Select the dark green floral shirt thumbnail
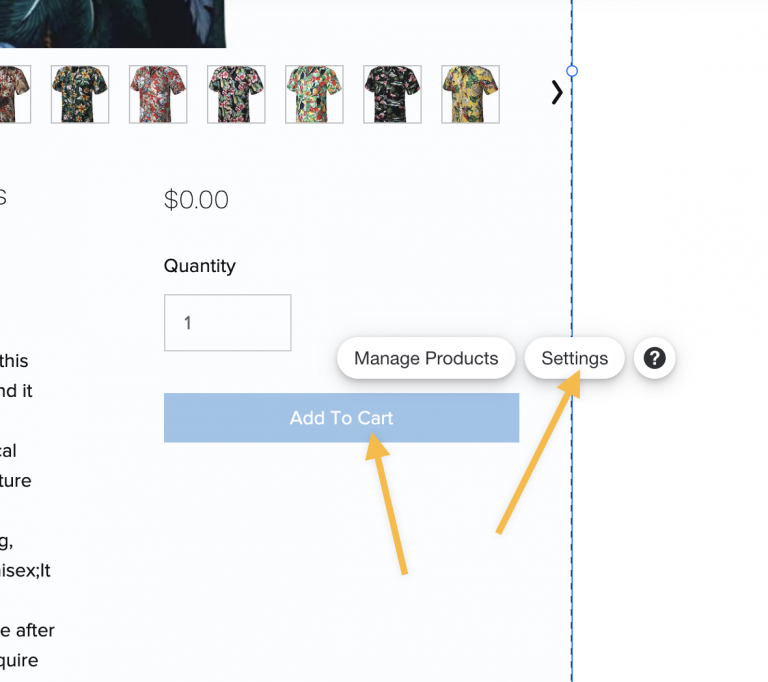Viewport: 768px width, 682px height. tap(80, 94)
